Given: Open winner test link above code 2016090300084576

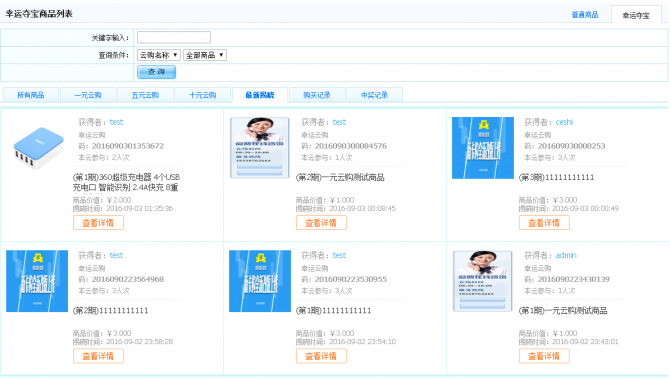Looking at the screenshot, I should point(339,122).
